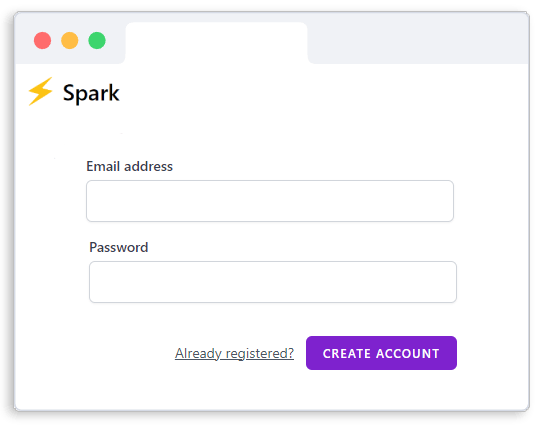Screen dimensions: 547x427
Task: Place cursor in the box under Email address
Action: coord(270,201)
